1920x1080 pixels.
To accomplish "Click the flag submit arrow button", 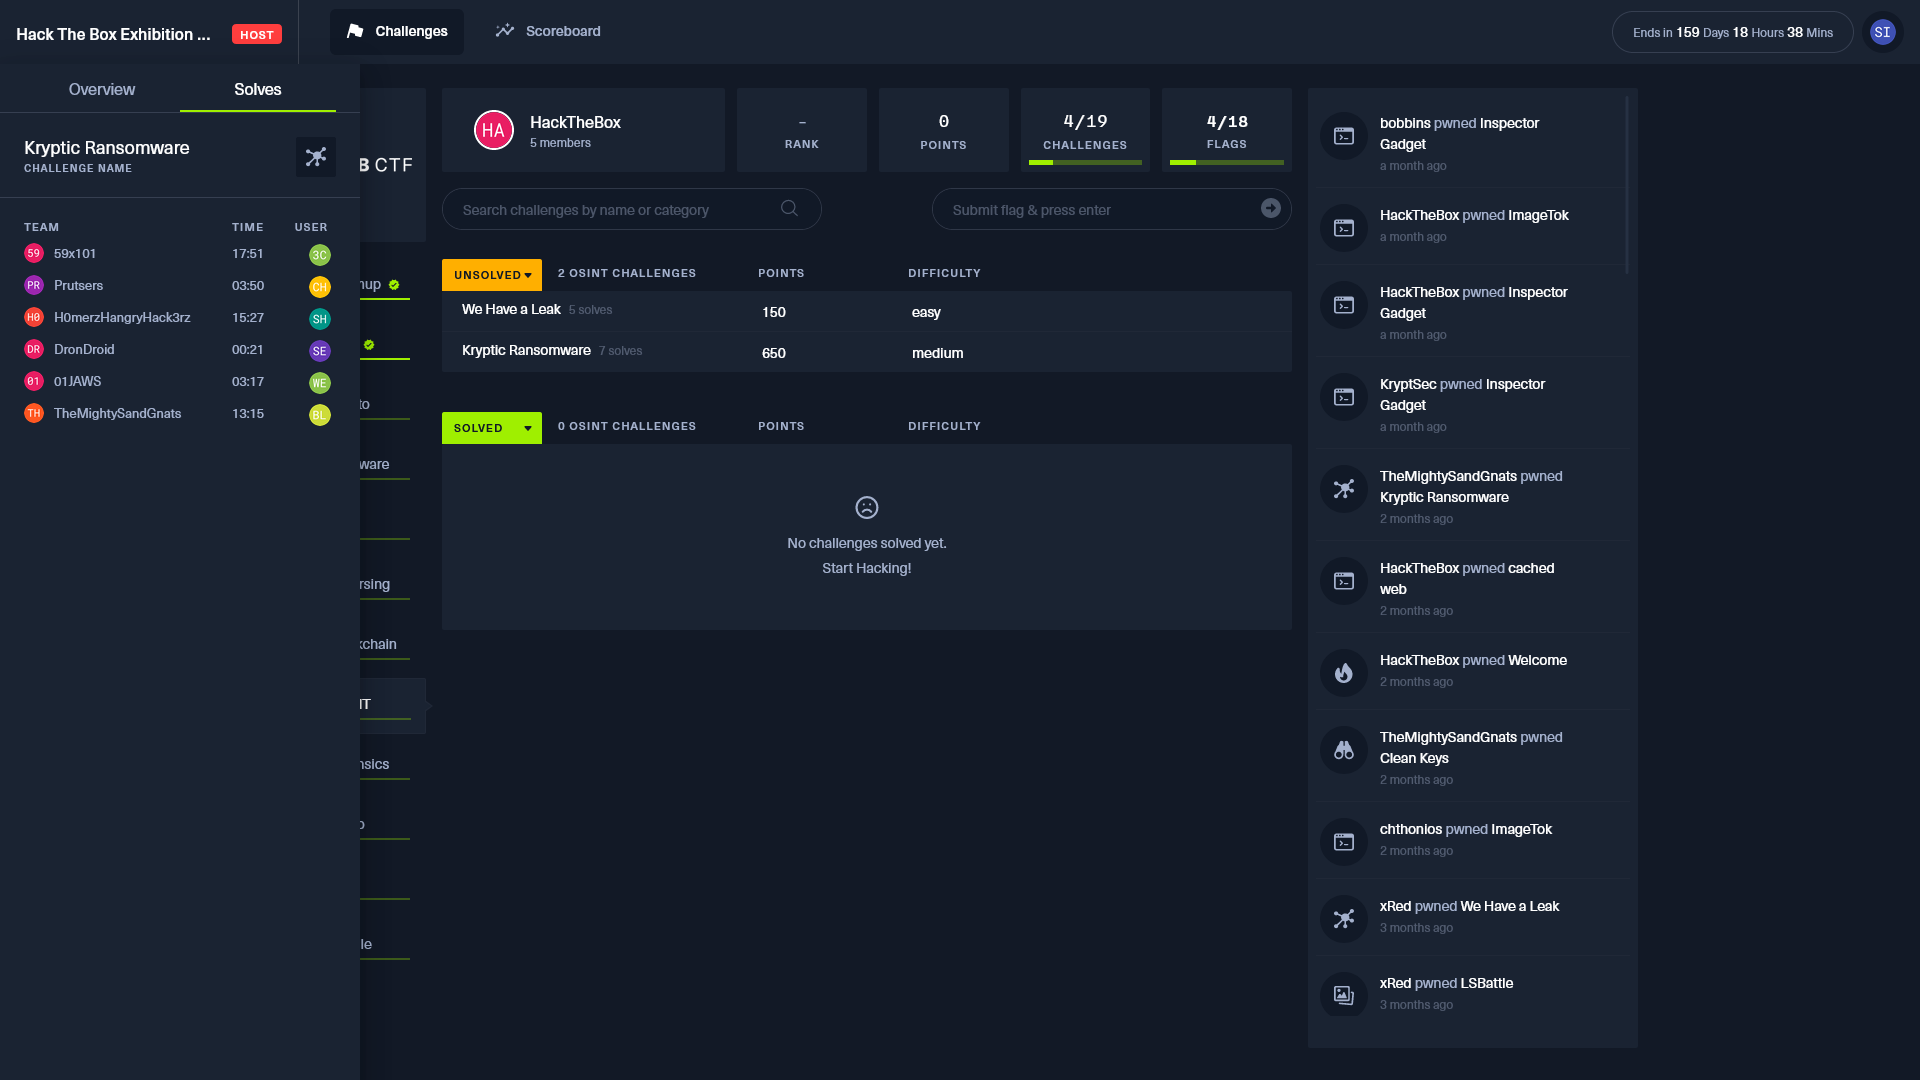I will (x=1271, y=208).
